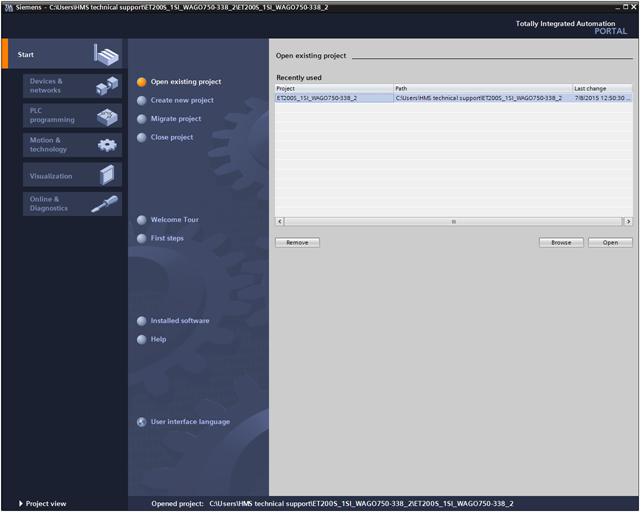Viewport: 640px width, 512px height.
Task: Click Installed software link
Action: (x=180, y=321)
